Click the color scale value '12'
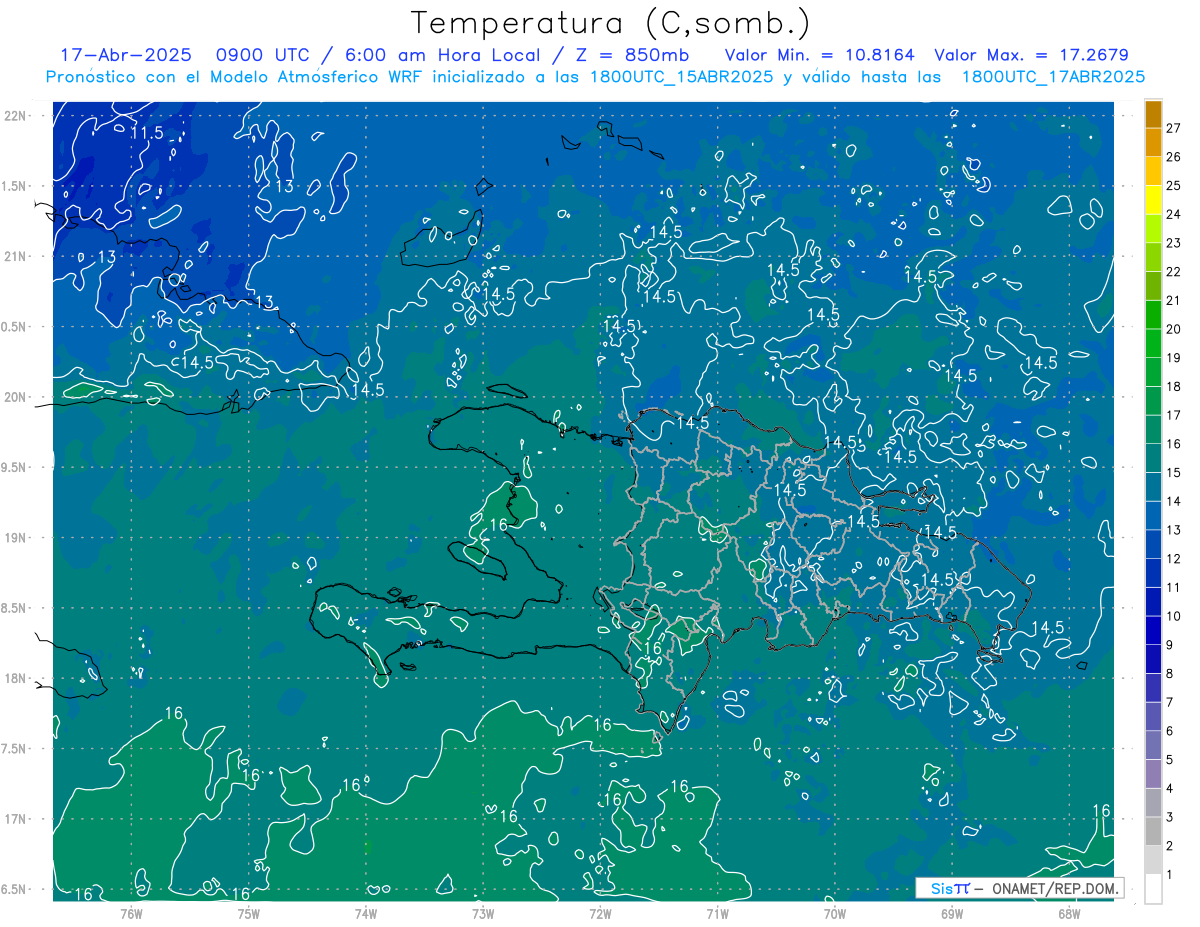The height and width of the screenshot is (927, 1200). point(1175,559)
